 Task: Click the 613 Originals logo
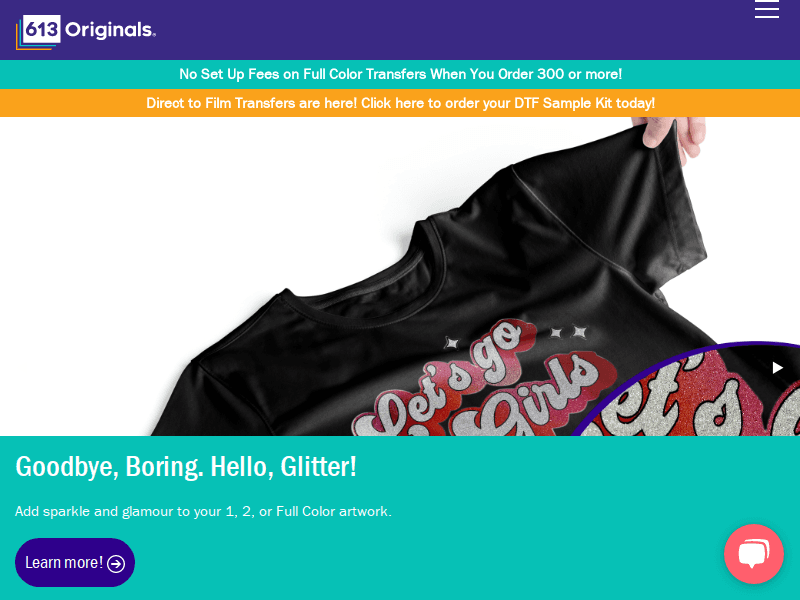point(86,32)
